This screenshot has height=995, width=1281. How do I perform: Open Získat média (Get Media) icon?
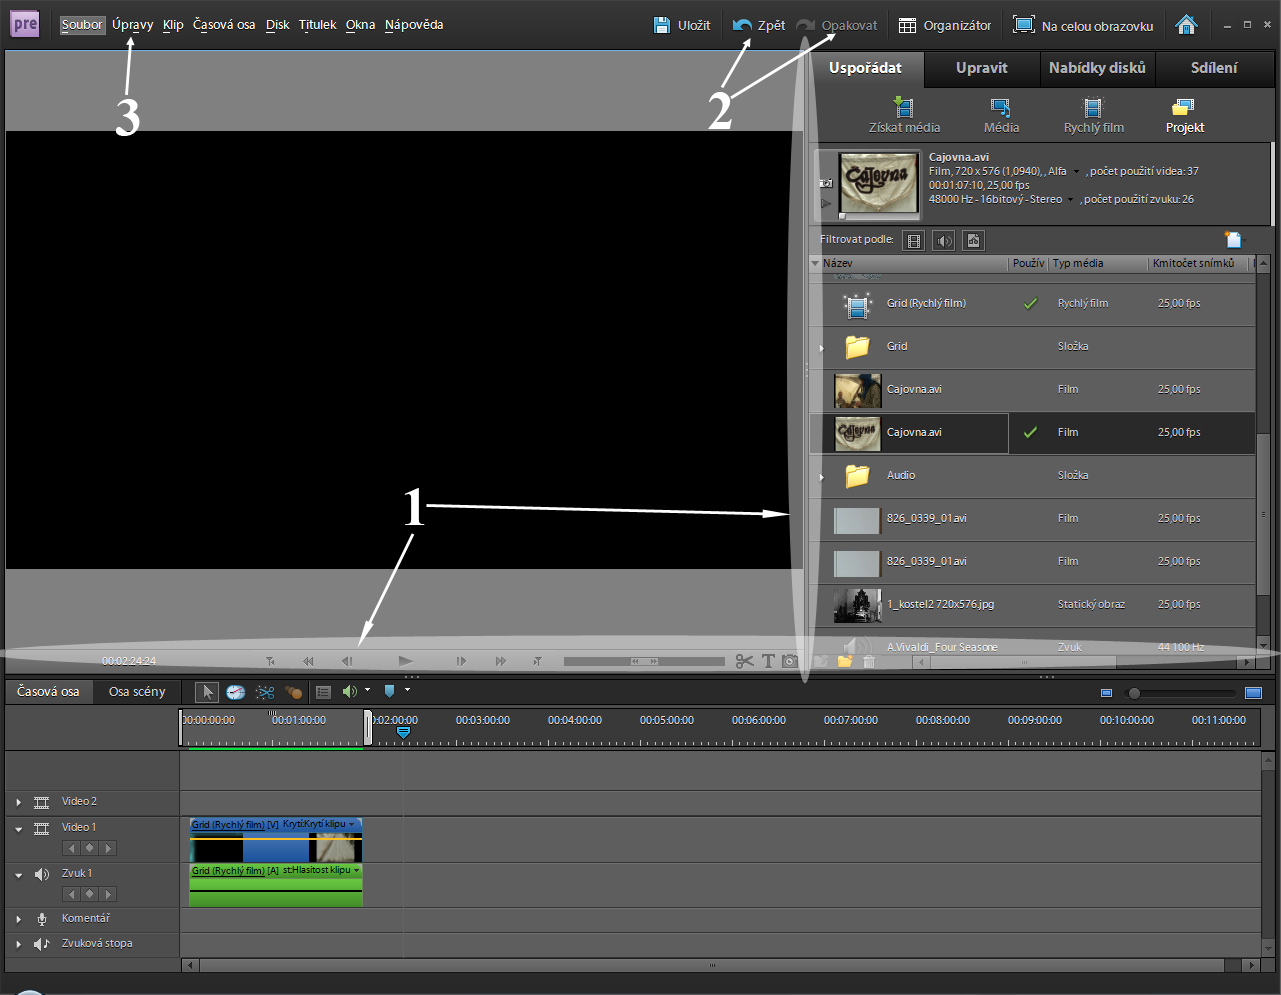coord(904,107)
